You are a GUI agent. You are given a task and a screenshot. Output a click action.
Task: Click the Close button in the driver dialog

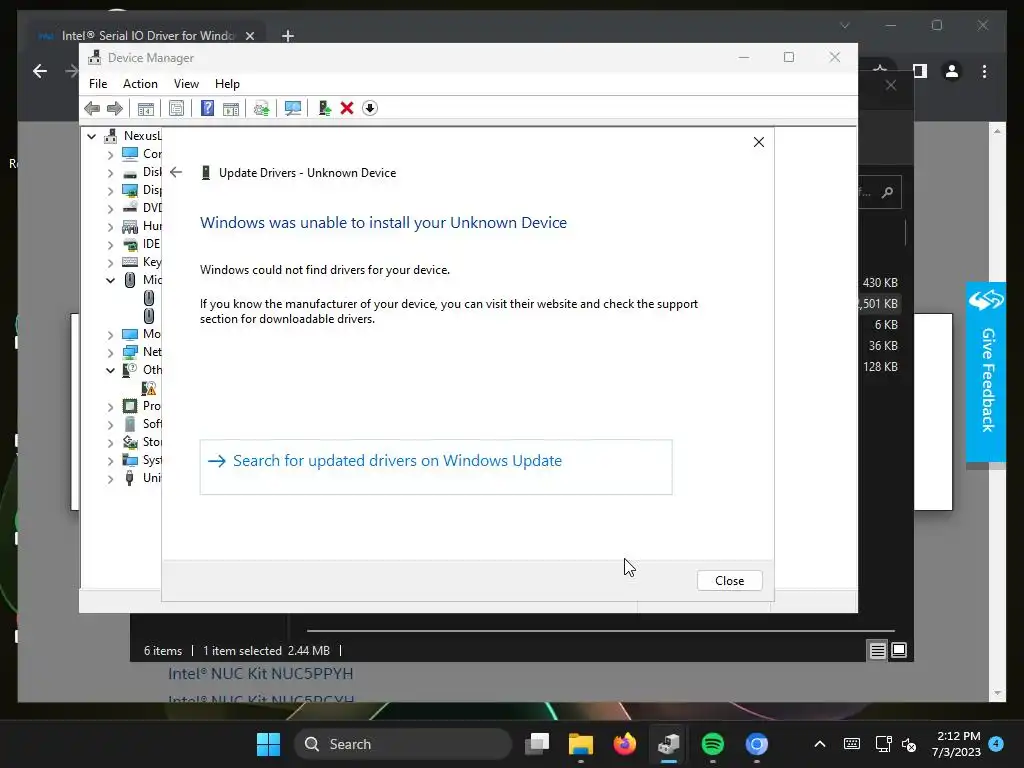(729, 581)
